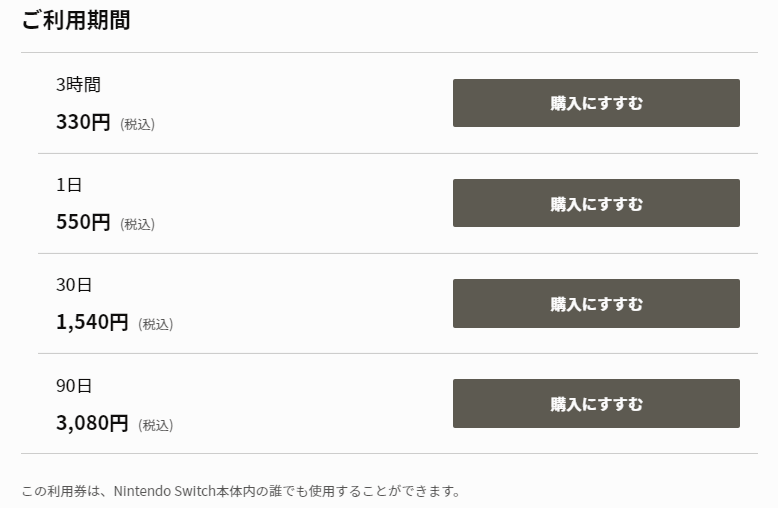
Task: Click the 1,540円 price text
Action: (x=92, y=323)
